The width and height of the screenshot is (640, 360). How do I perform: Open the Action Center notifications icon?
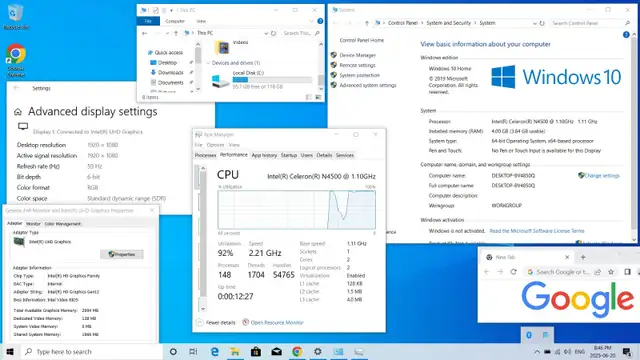pyautogui.click(x=627, y=351)
